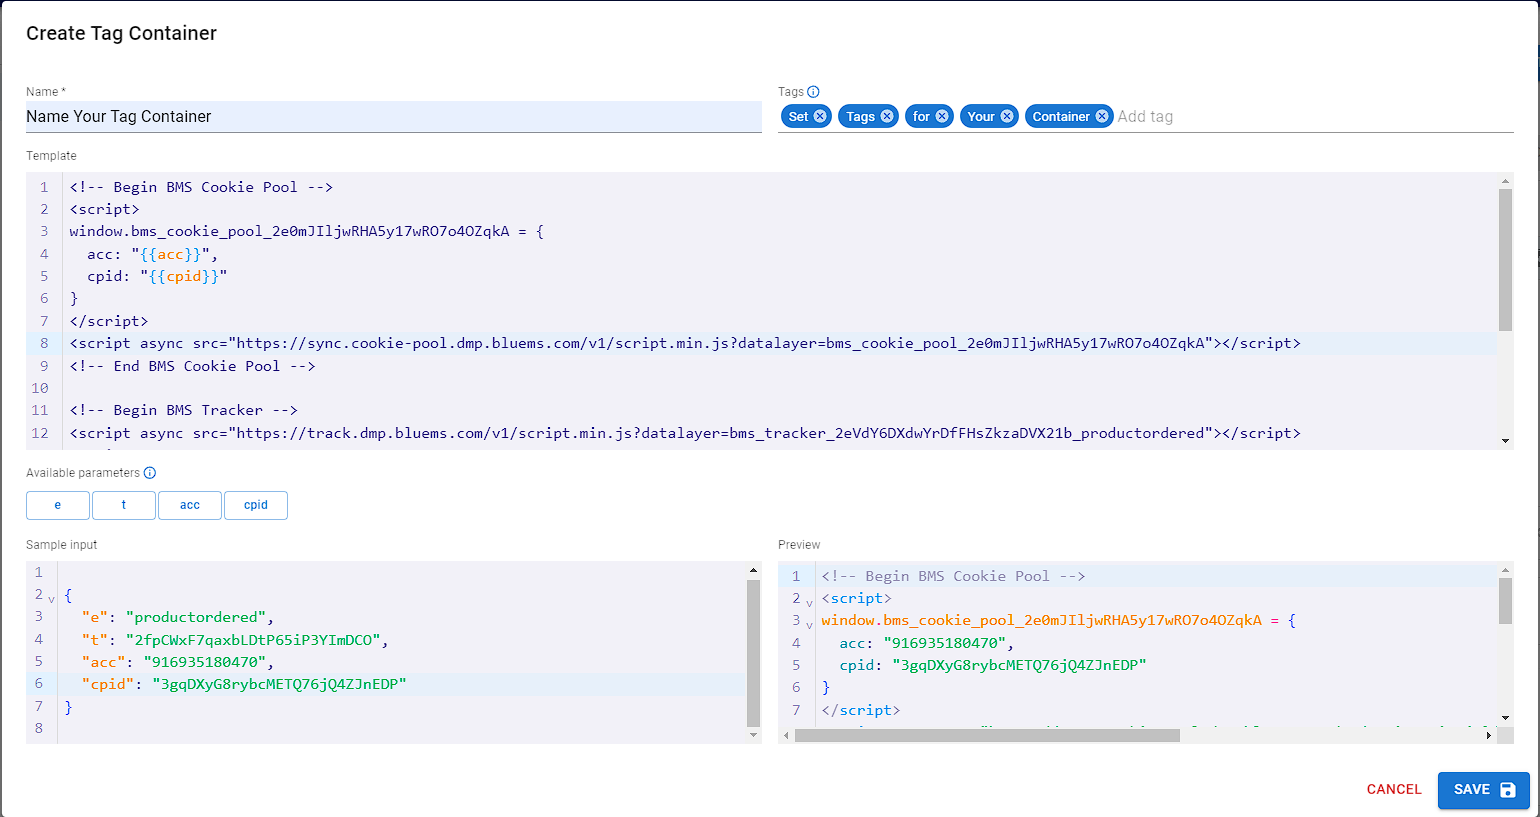Screen dimensions: 1540x817
Task: Cancel tag container creation
Action: coord(1394,790)
